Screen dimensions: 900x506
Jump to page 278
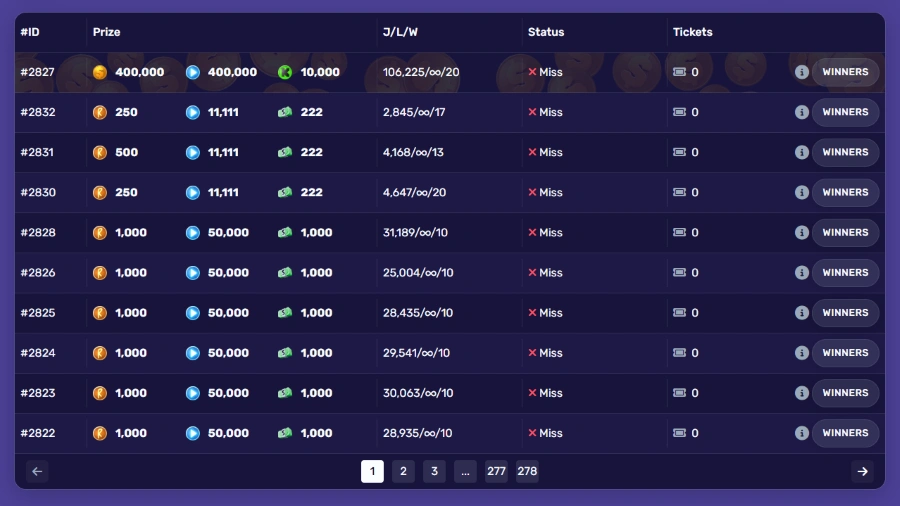pos(527,471)
